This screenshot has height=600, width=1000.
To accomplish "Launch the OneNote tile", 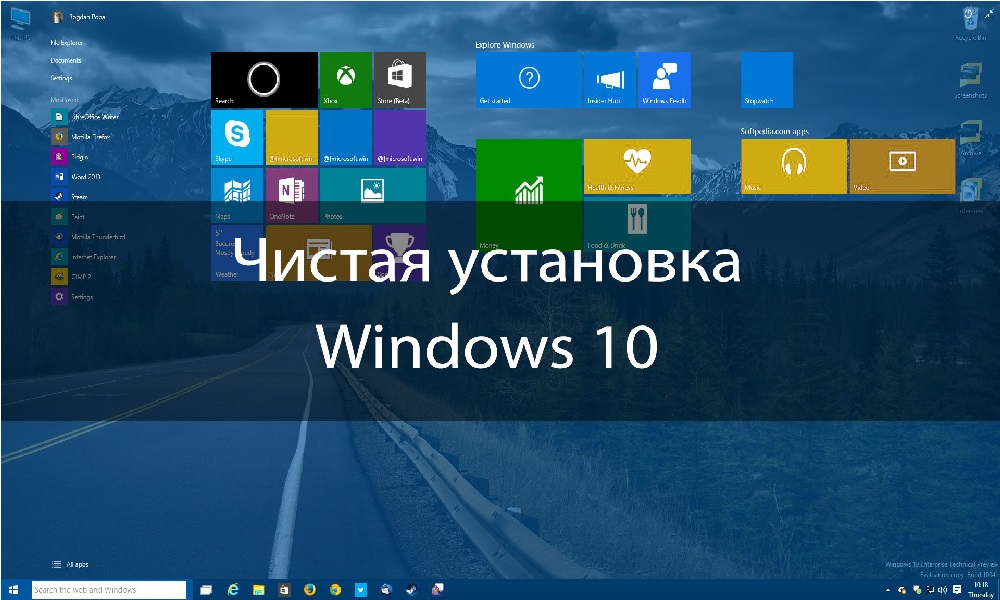I will click(291, 195).
